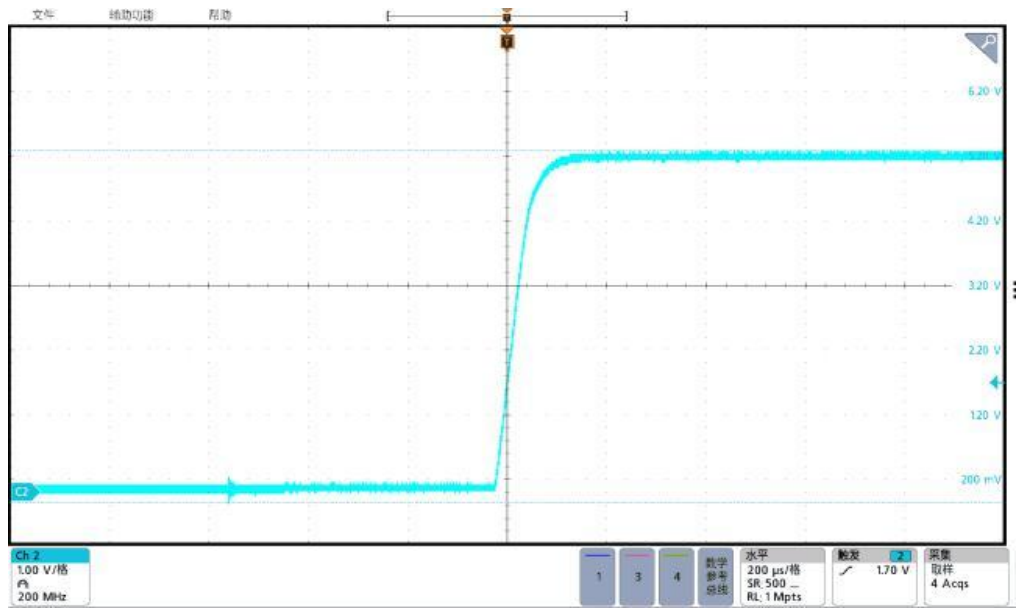Viewport: 1024px width, 616px height.
Task: Open the 采集 (Acquisition) settings badge
Action: pos(967,577)
